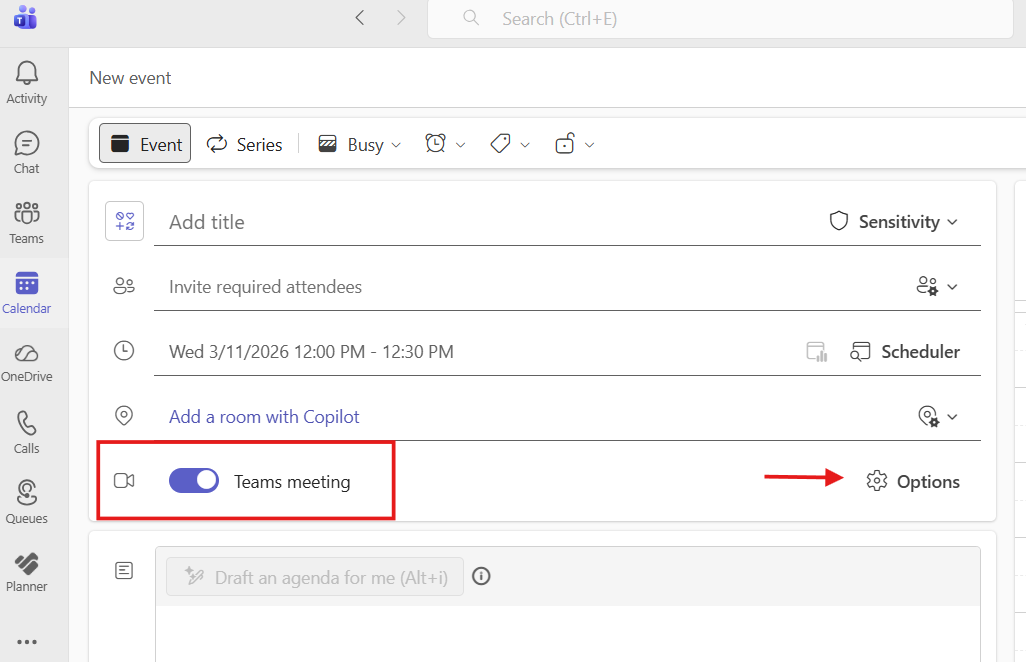
Task: Open the Scheduler assistant
Action: (x=905, y=351)
